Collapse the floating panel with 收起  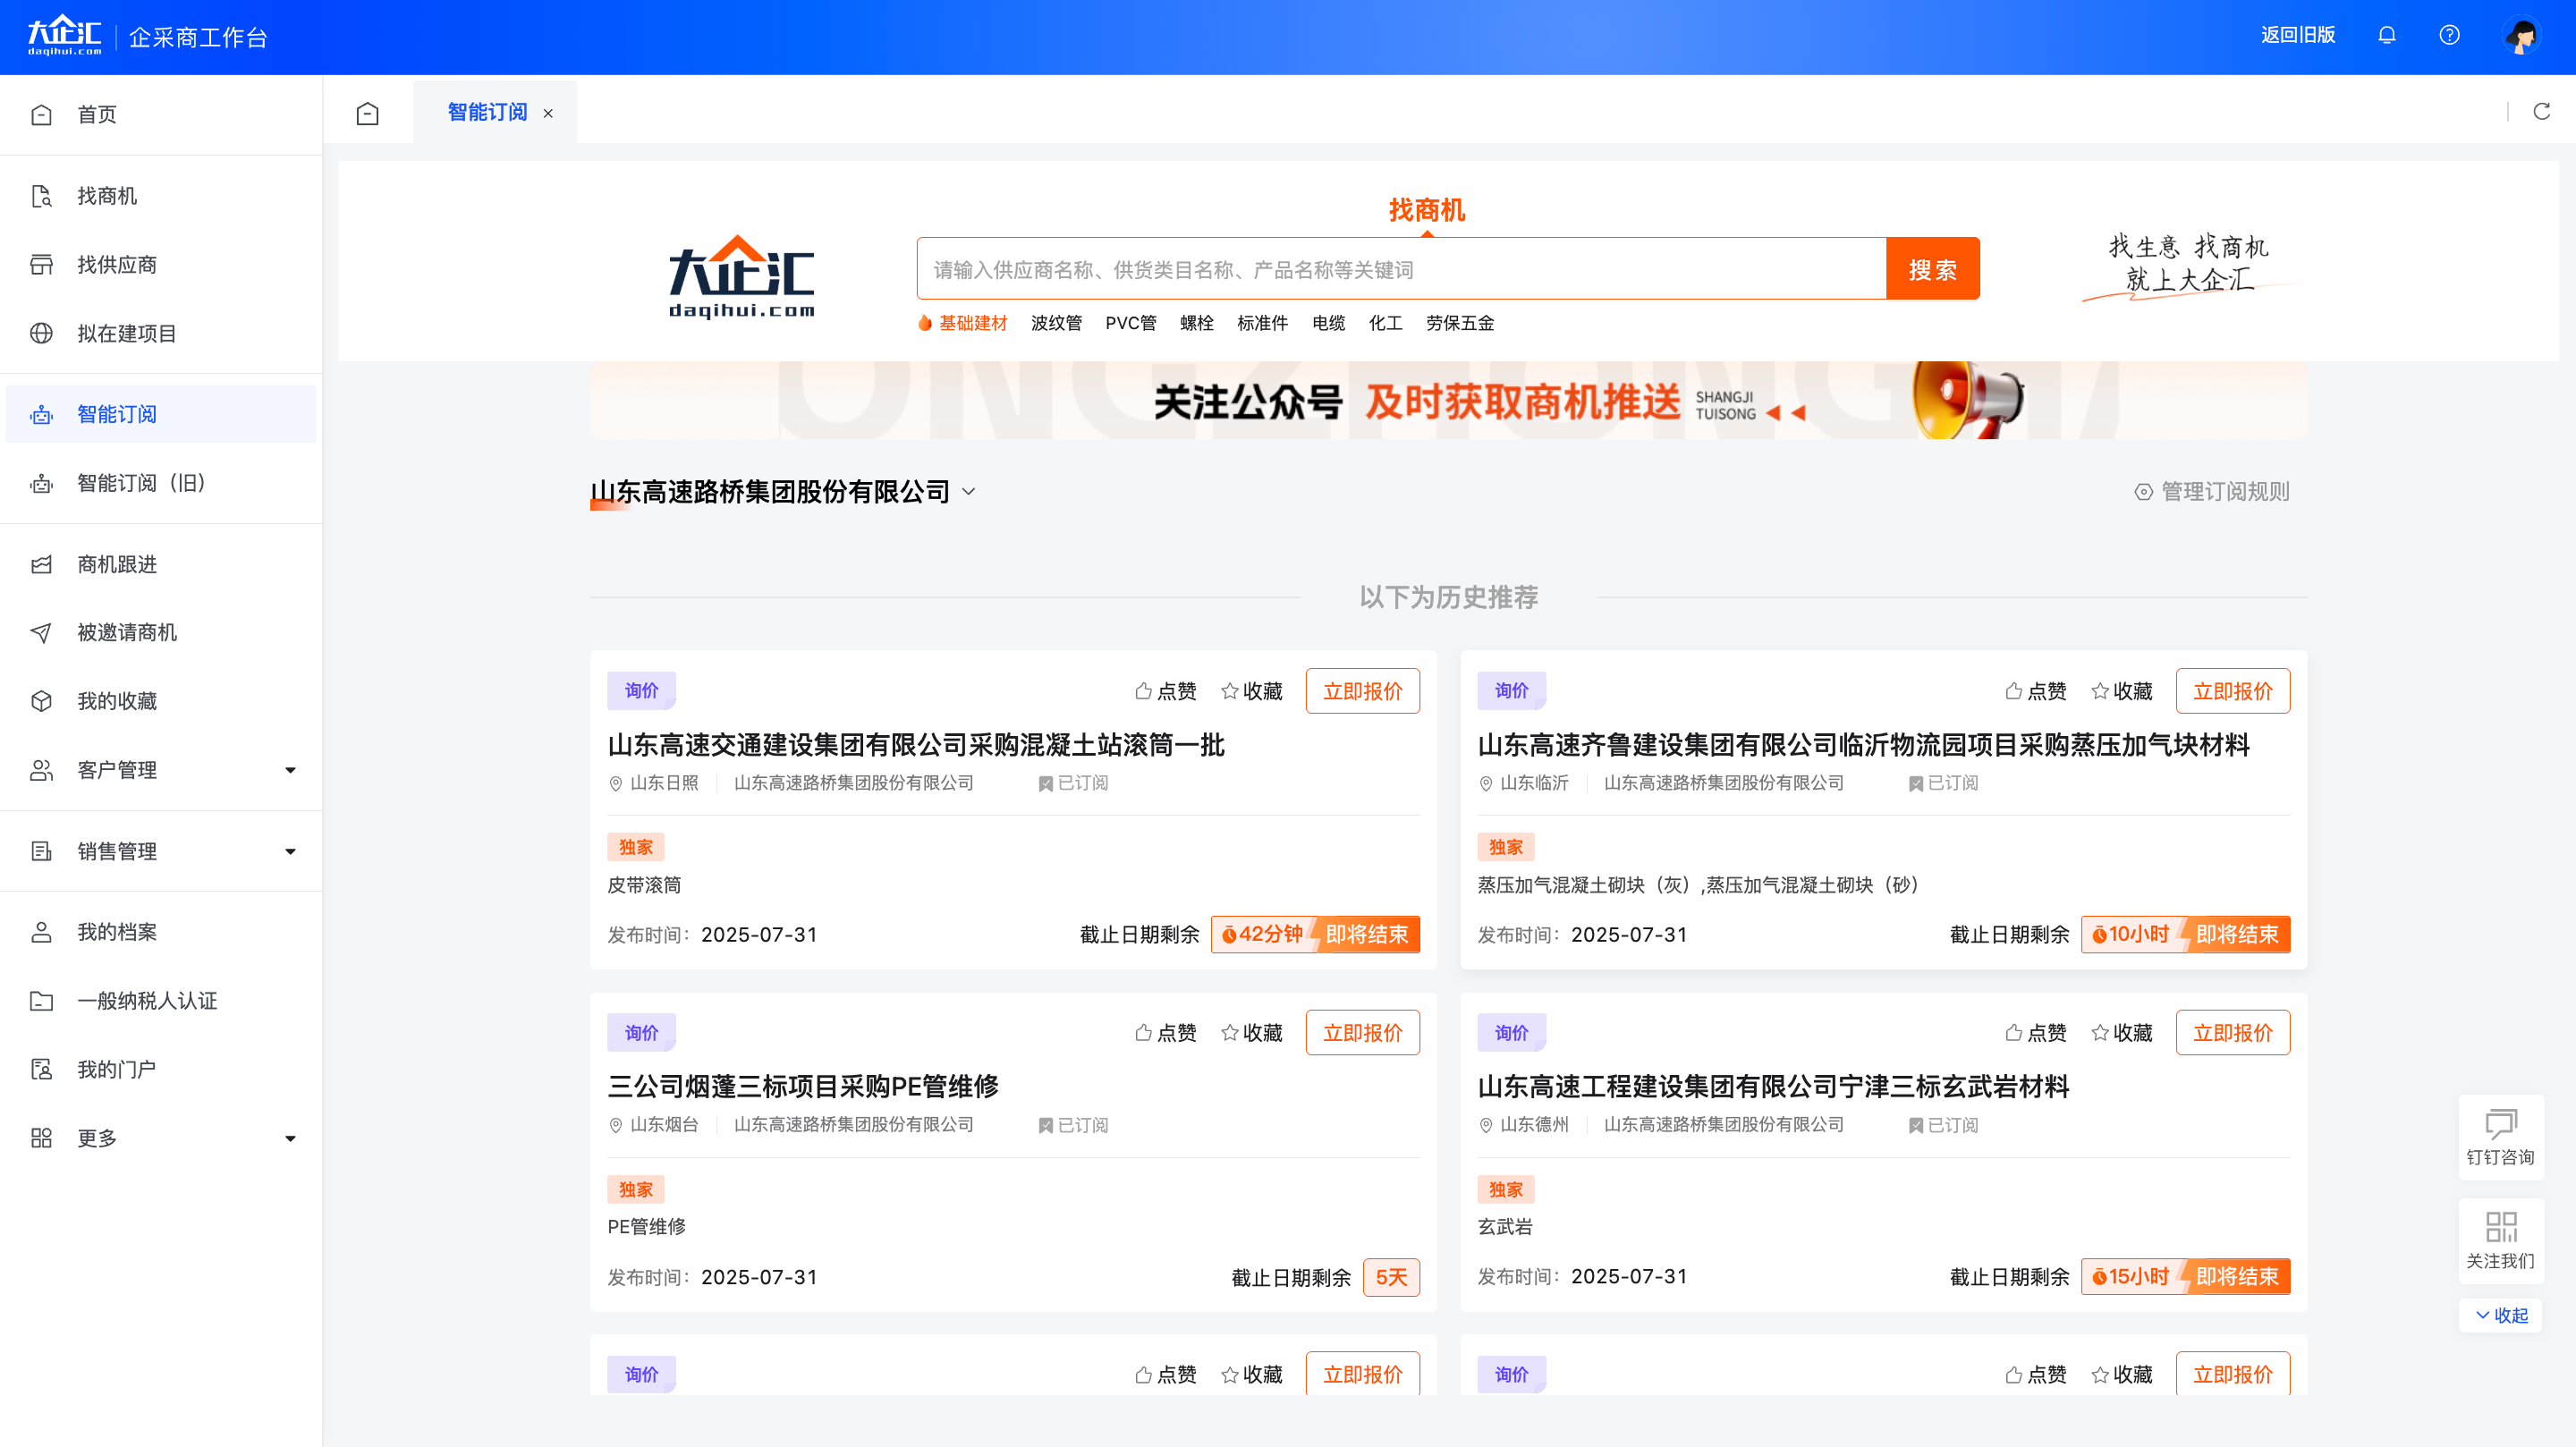point(2500,1316)
